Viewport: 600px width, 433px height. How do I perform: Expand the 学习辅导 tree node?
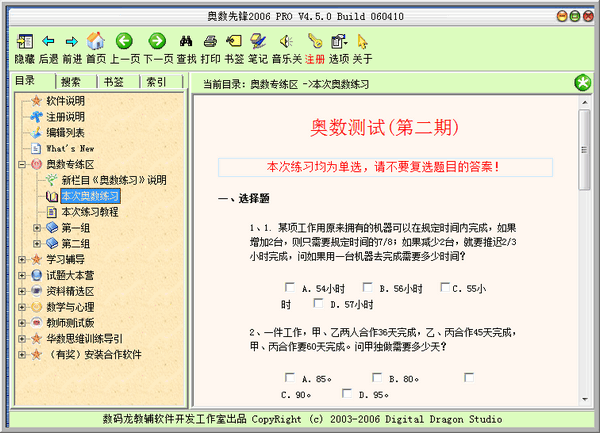pos(22,259)
